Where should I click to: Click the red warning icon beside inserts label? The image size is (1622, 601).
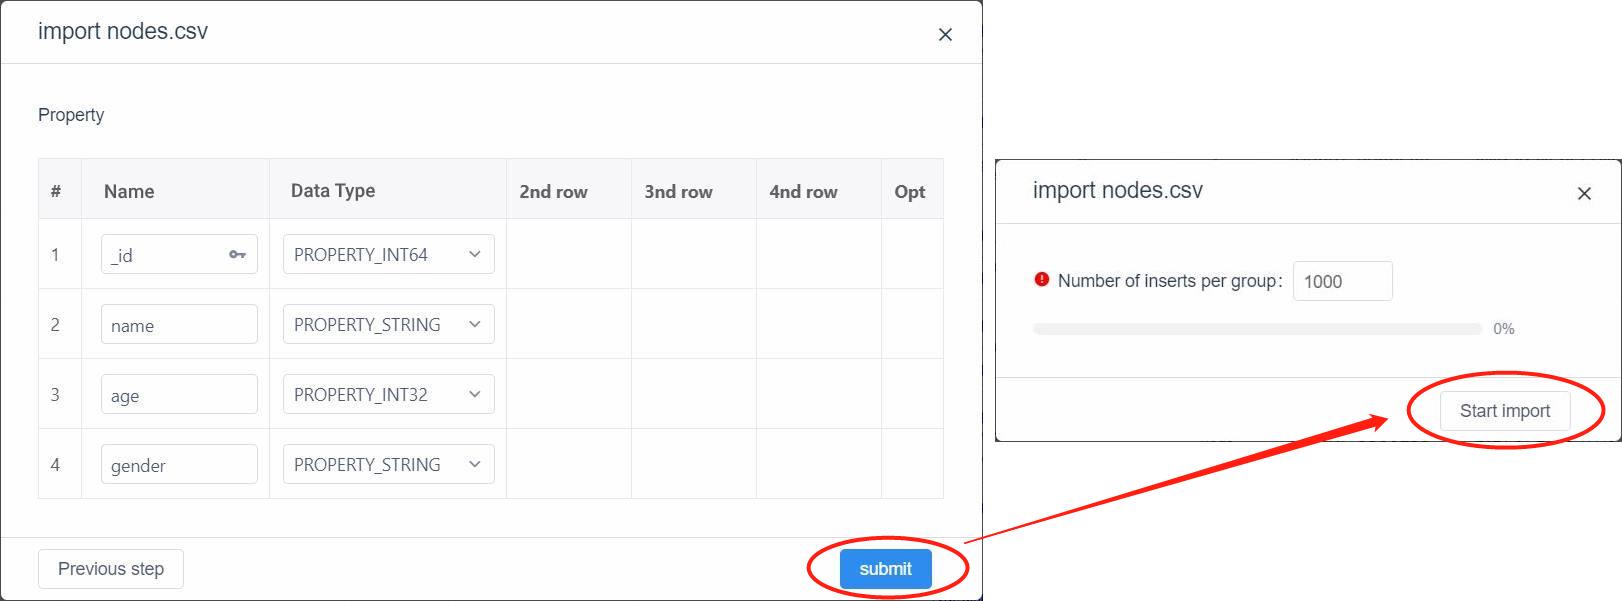tap(1042, 280)
